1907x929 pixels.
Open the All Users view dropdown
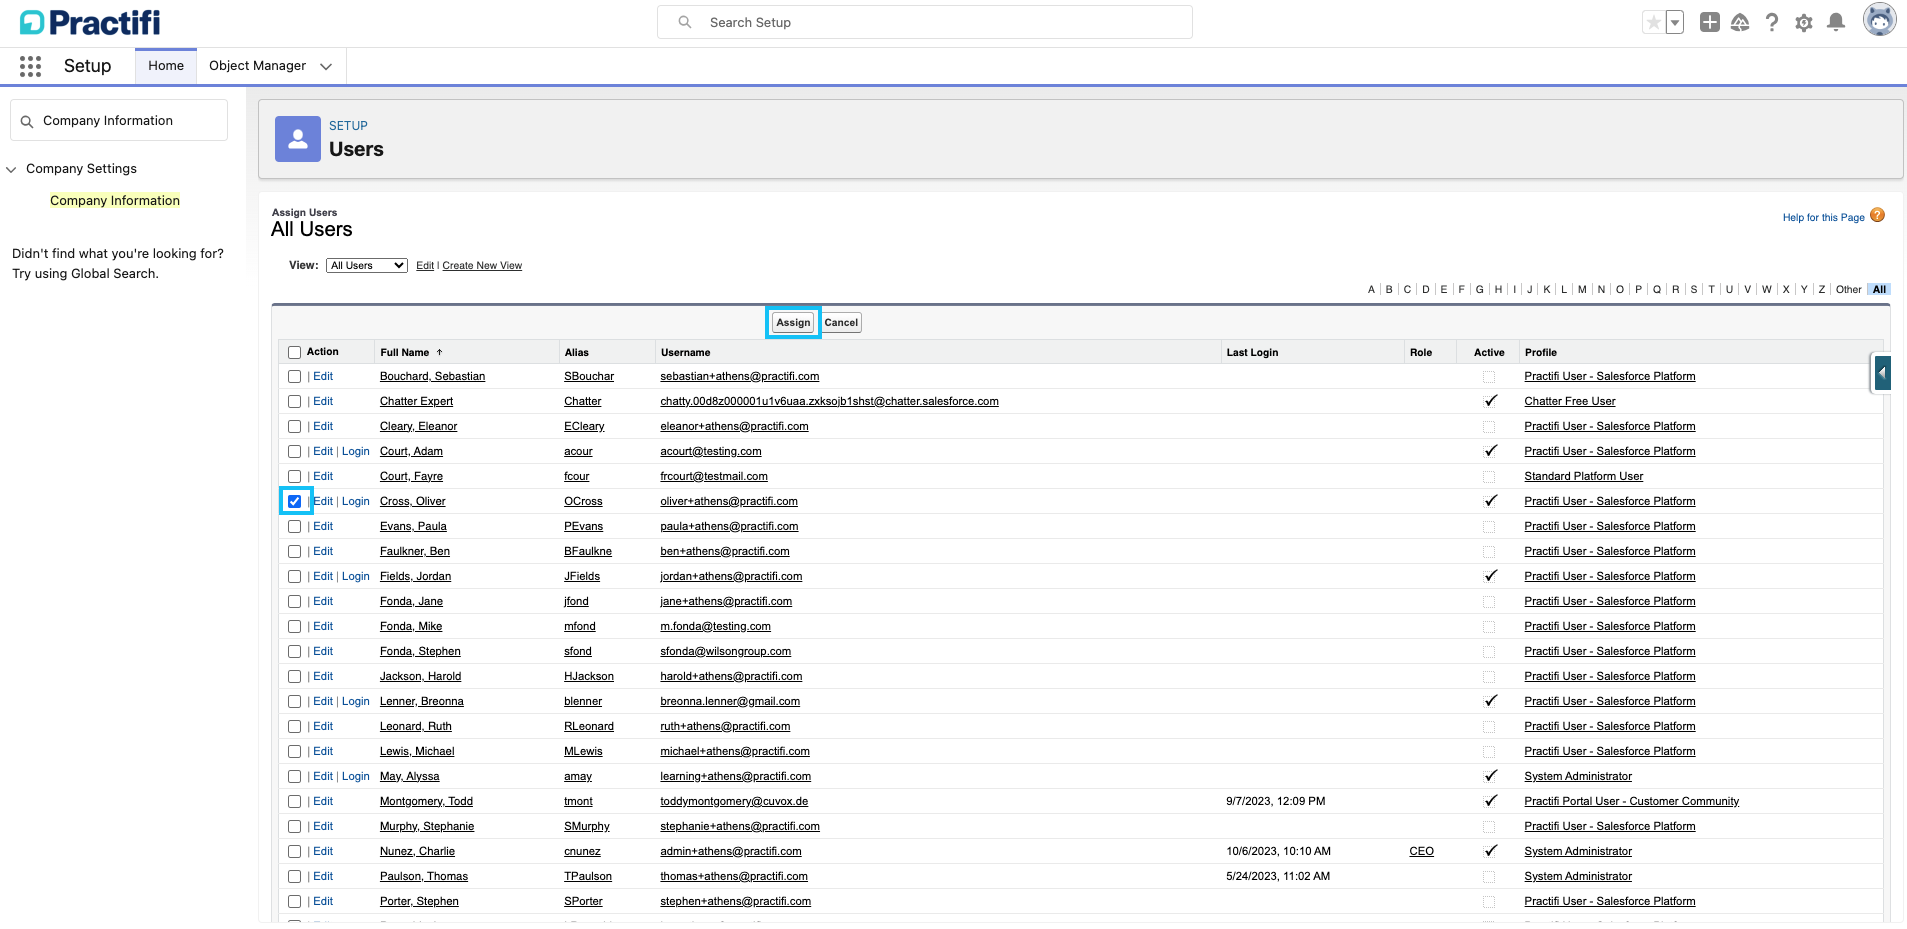[367, 265]
